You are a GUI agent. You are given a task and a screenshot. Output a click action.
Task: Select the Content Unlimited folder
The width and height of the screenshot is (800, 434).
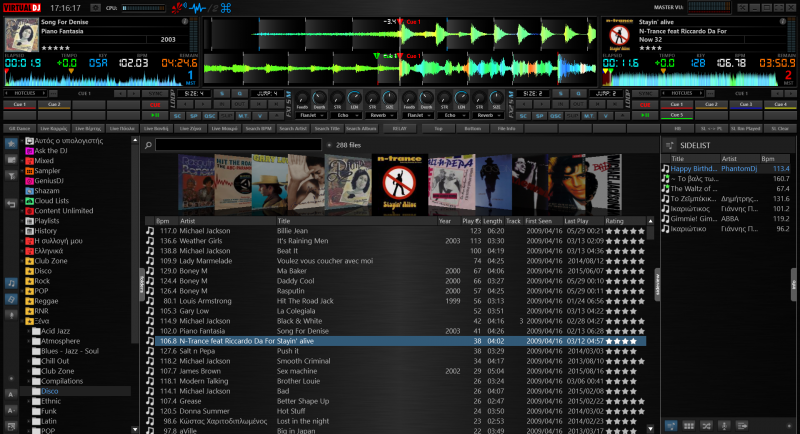pos(59,211)
